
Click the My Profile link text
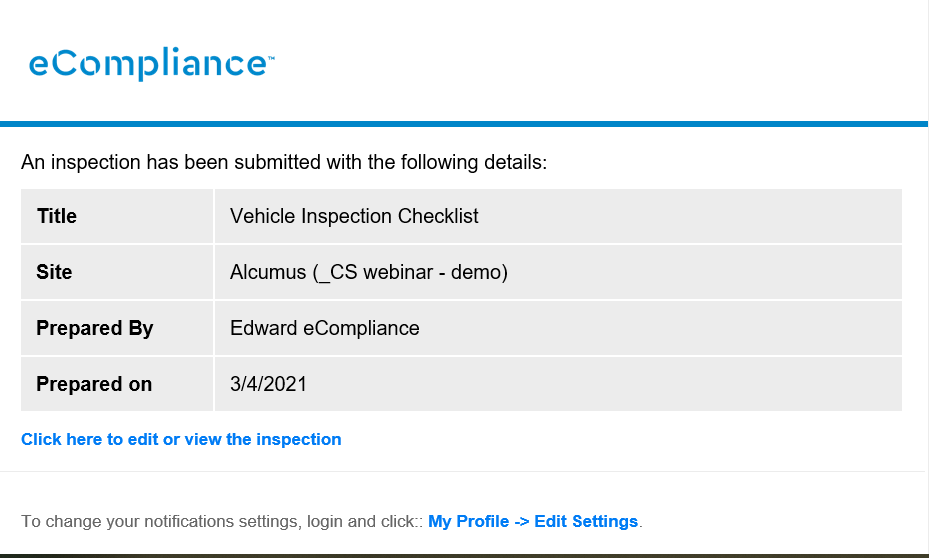tap(469, 521)
